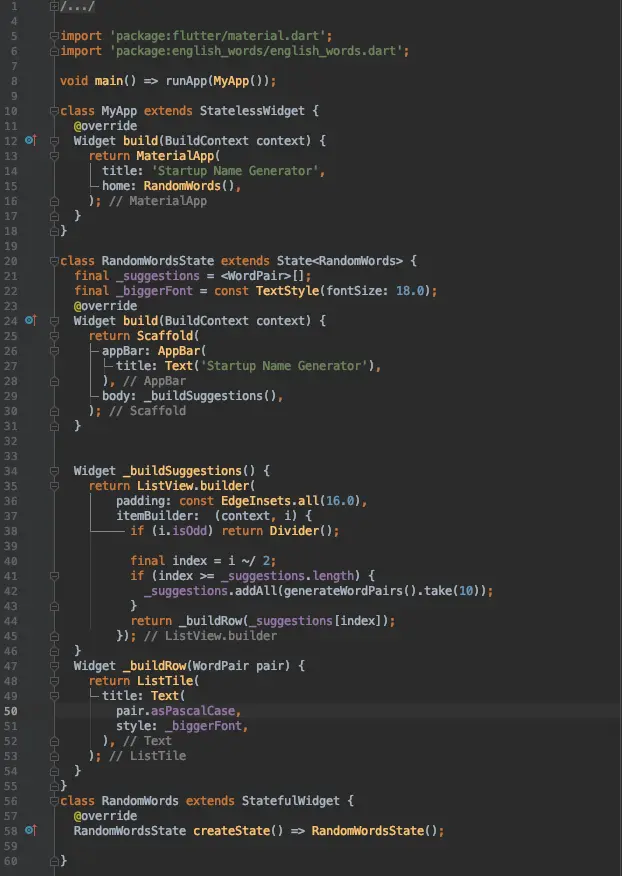Collapse the _buildRow method on line 47
The image size is (622, 876).
click(x=54, y=666)
